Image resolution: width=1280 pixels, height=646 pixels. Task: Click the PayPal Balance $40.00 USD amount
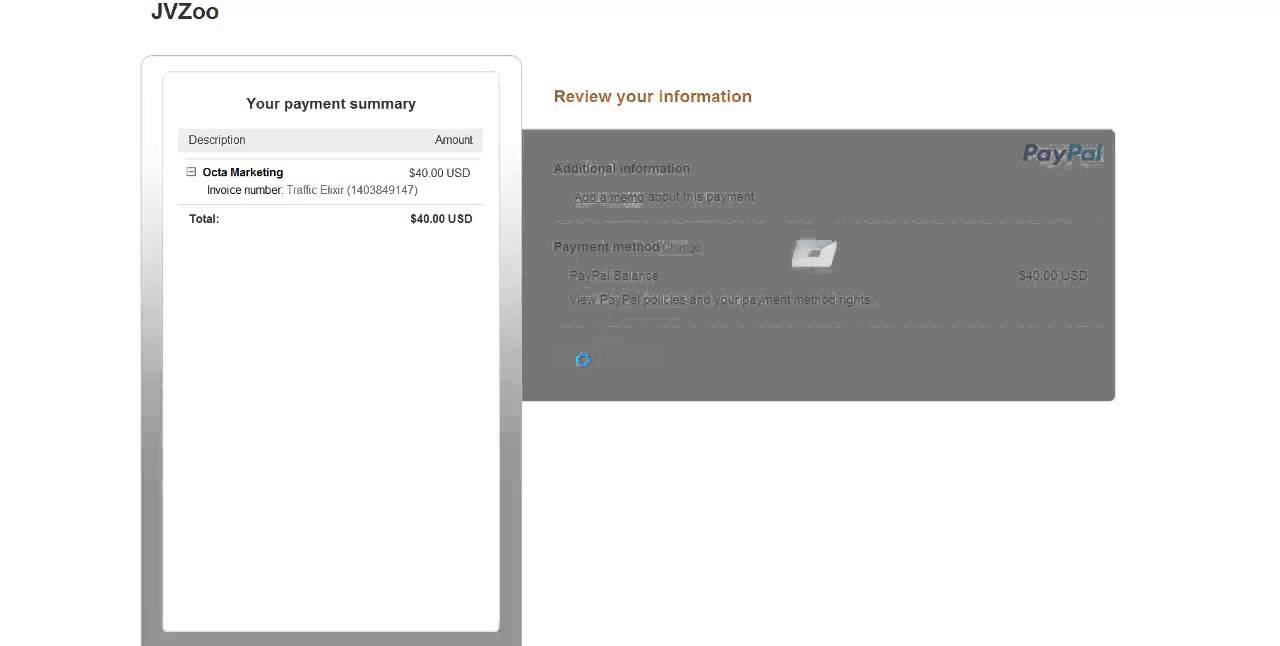pyautogui.click(x=1053, y=276)
